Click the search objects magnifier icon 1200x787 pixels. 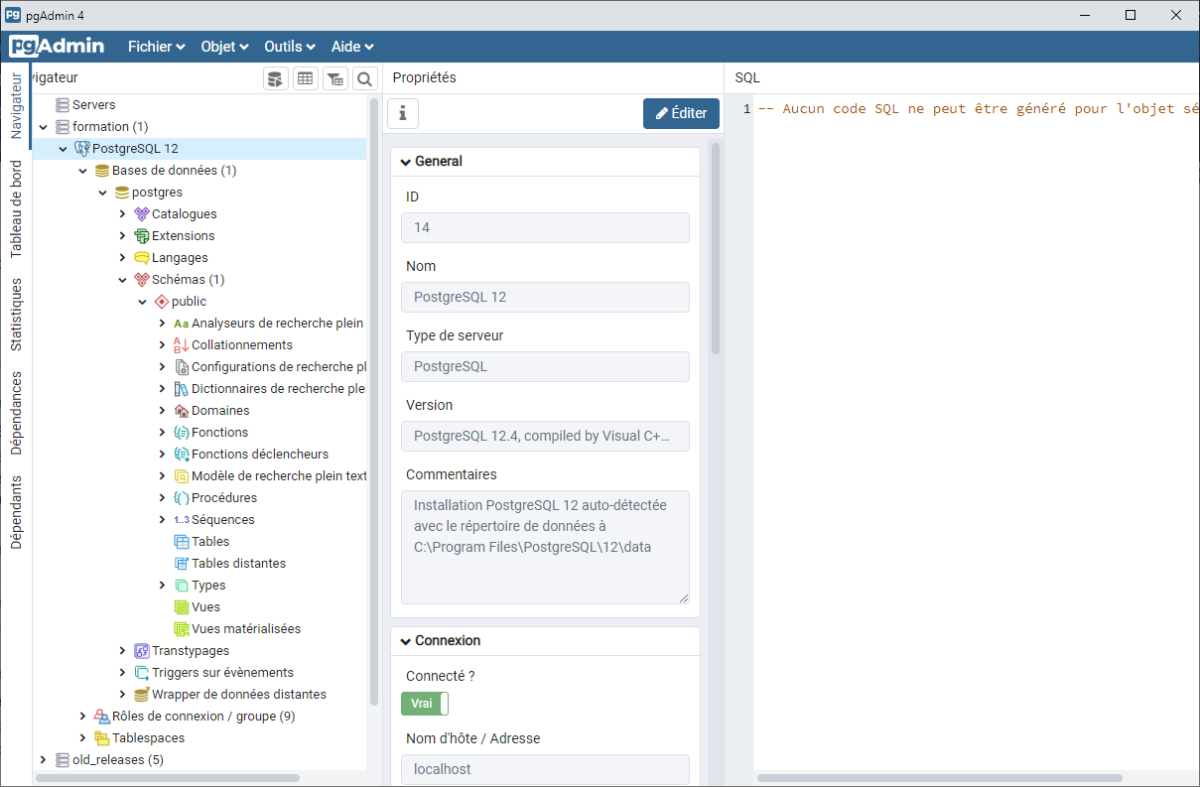[x=364, y=78]
